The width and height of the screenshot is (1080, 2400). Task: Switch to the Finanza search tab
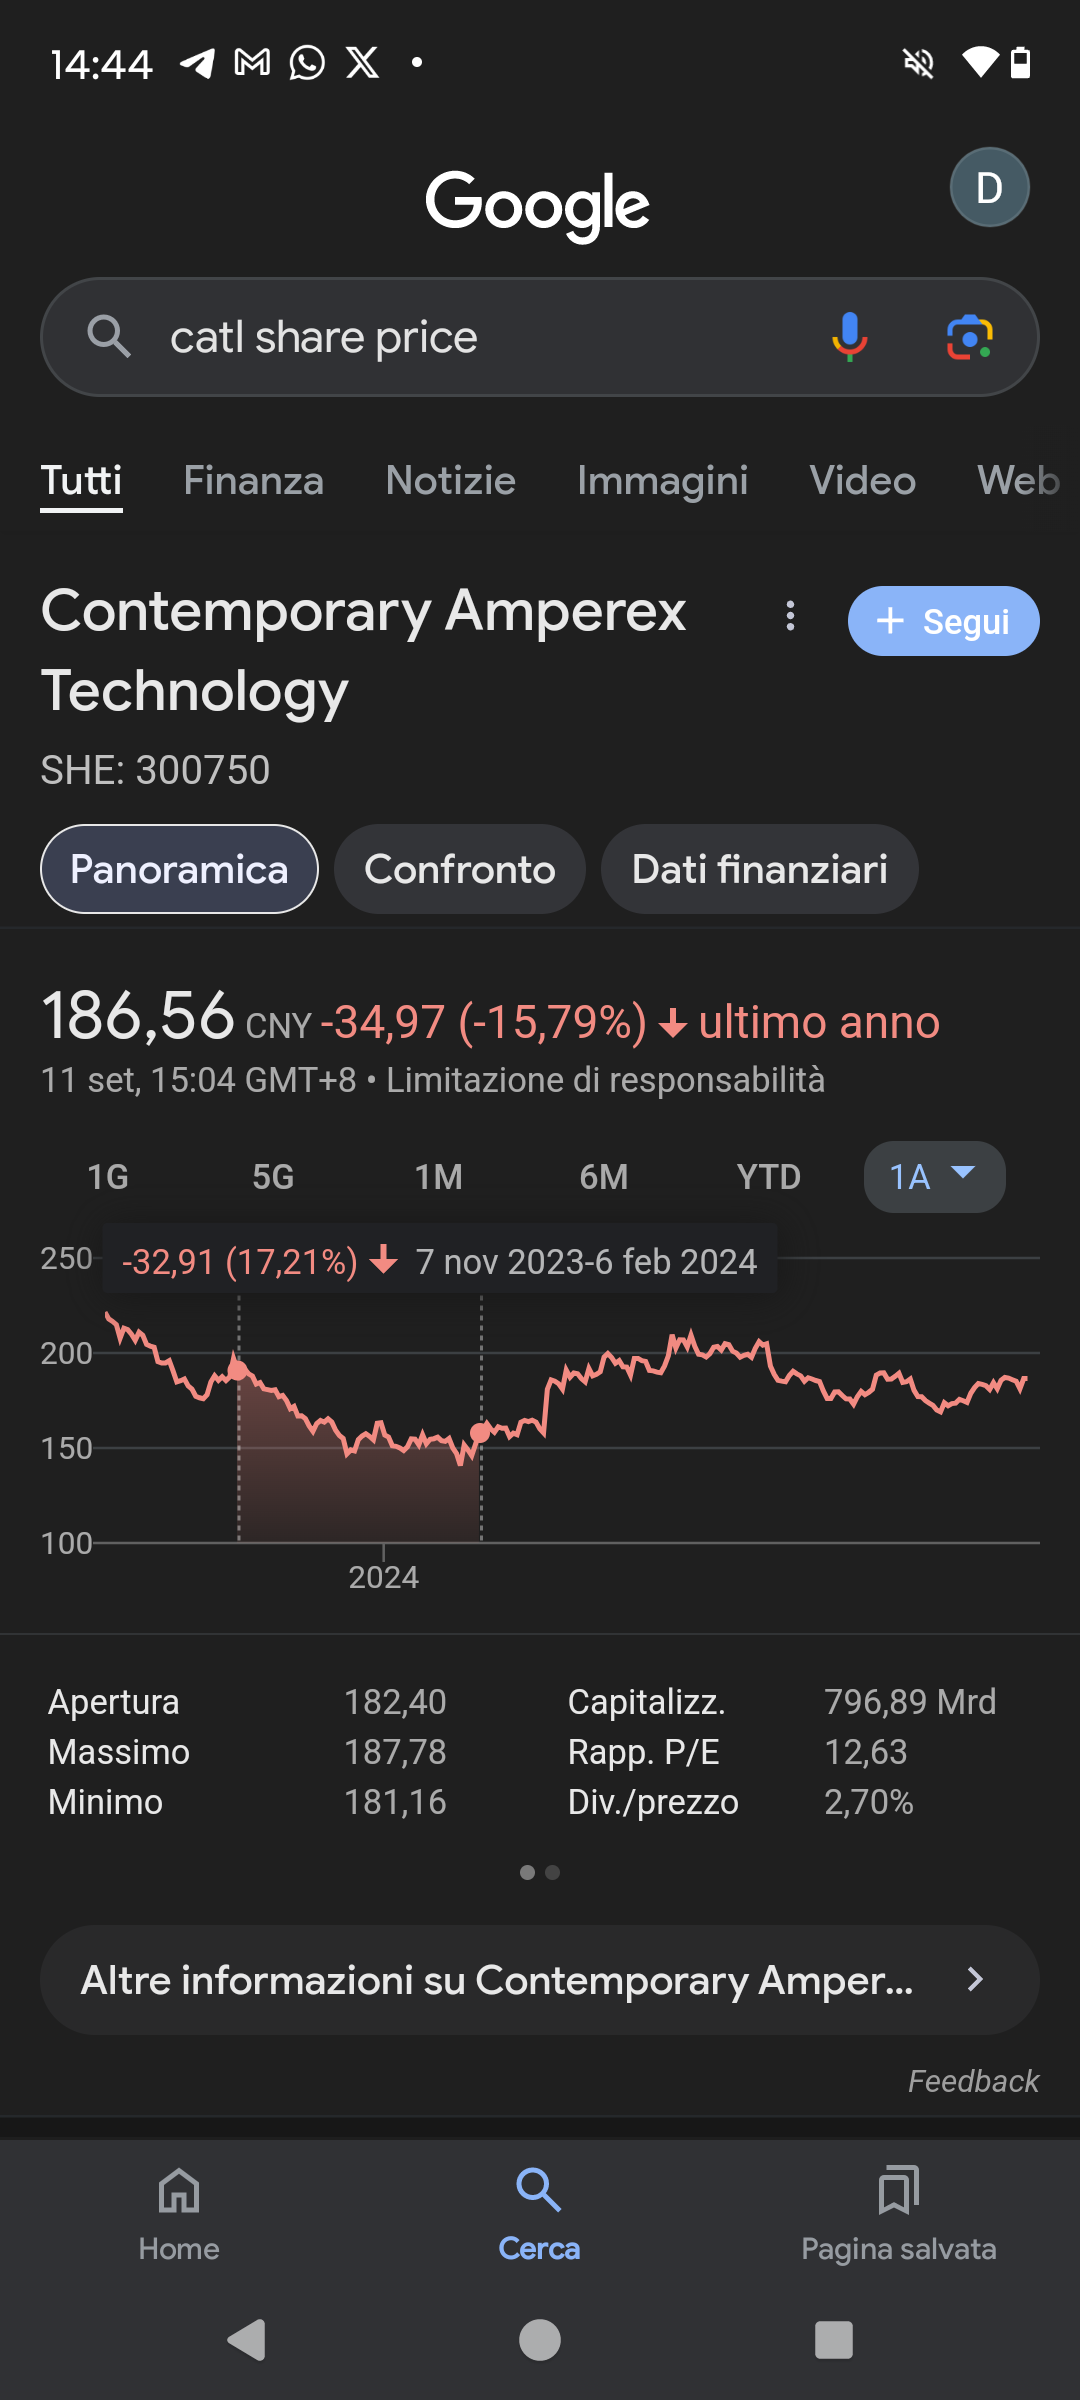[253, 481]
